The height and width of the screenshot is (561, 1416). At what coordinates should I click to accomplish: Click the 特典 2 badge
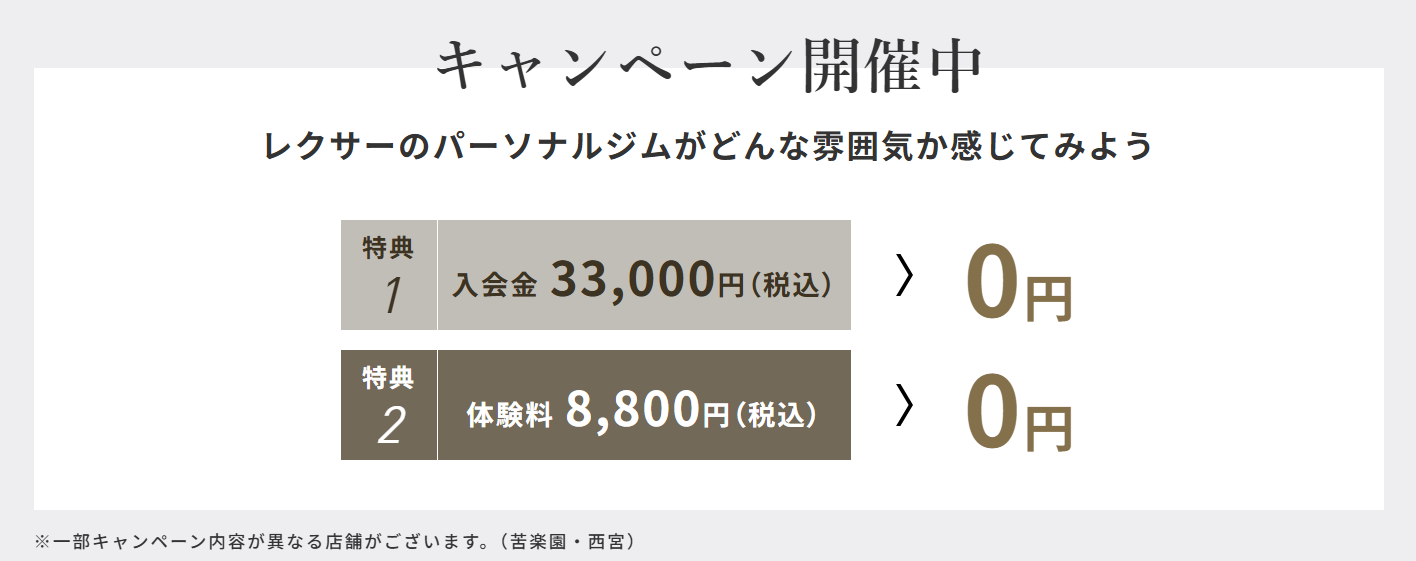point(389,405)
